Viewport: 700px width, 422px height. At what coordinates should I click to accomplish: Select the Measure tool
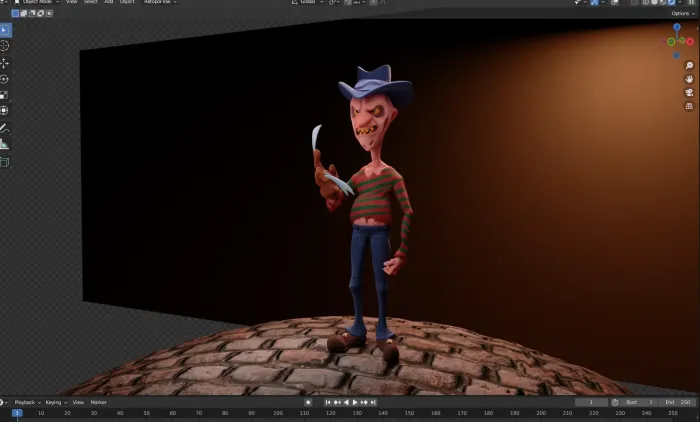[4, 144]
